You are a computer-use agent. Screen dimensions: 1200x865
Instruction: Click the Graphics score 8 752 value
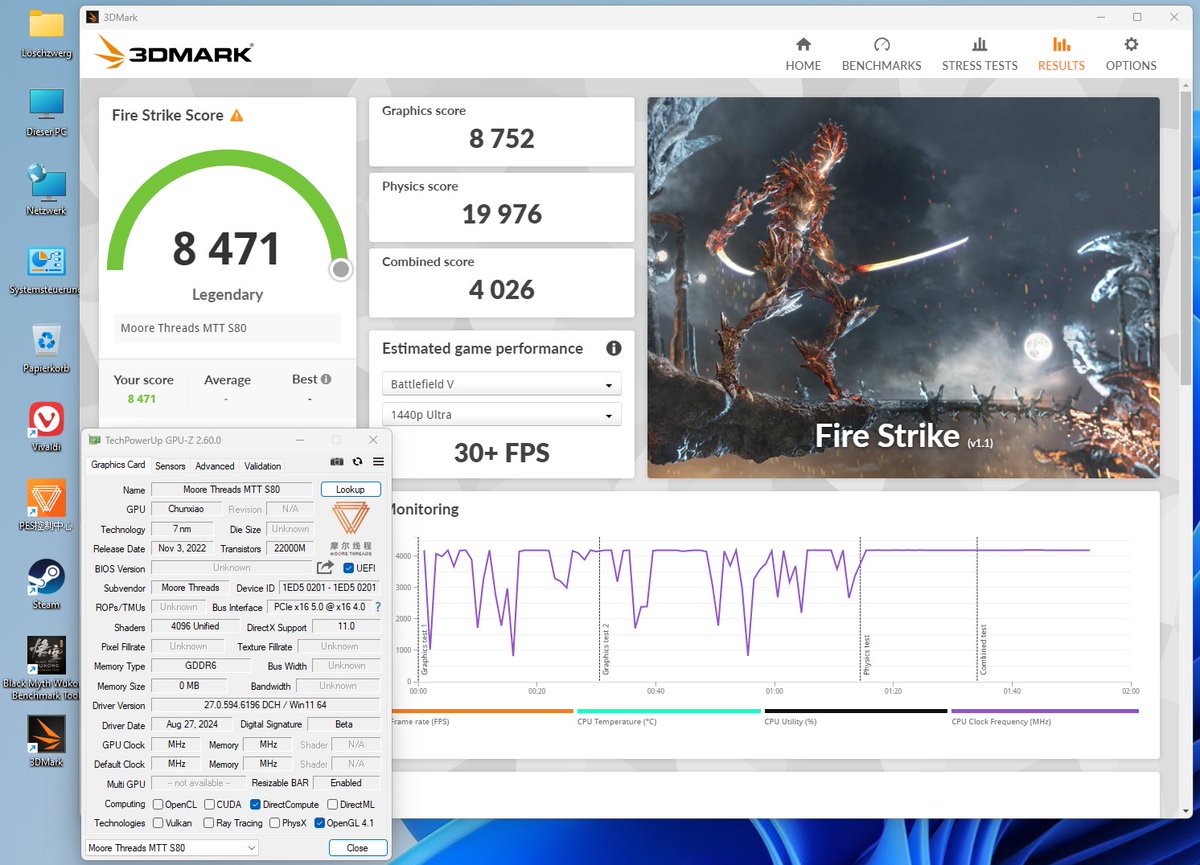click(501, 139)
